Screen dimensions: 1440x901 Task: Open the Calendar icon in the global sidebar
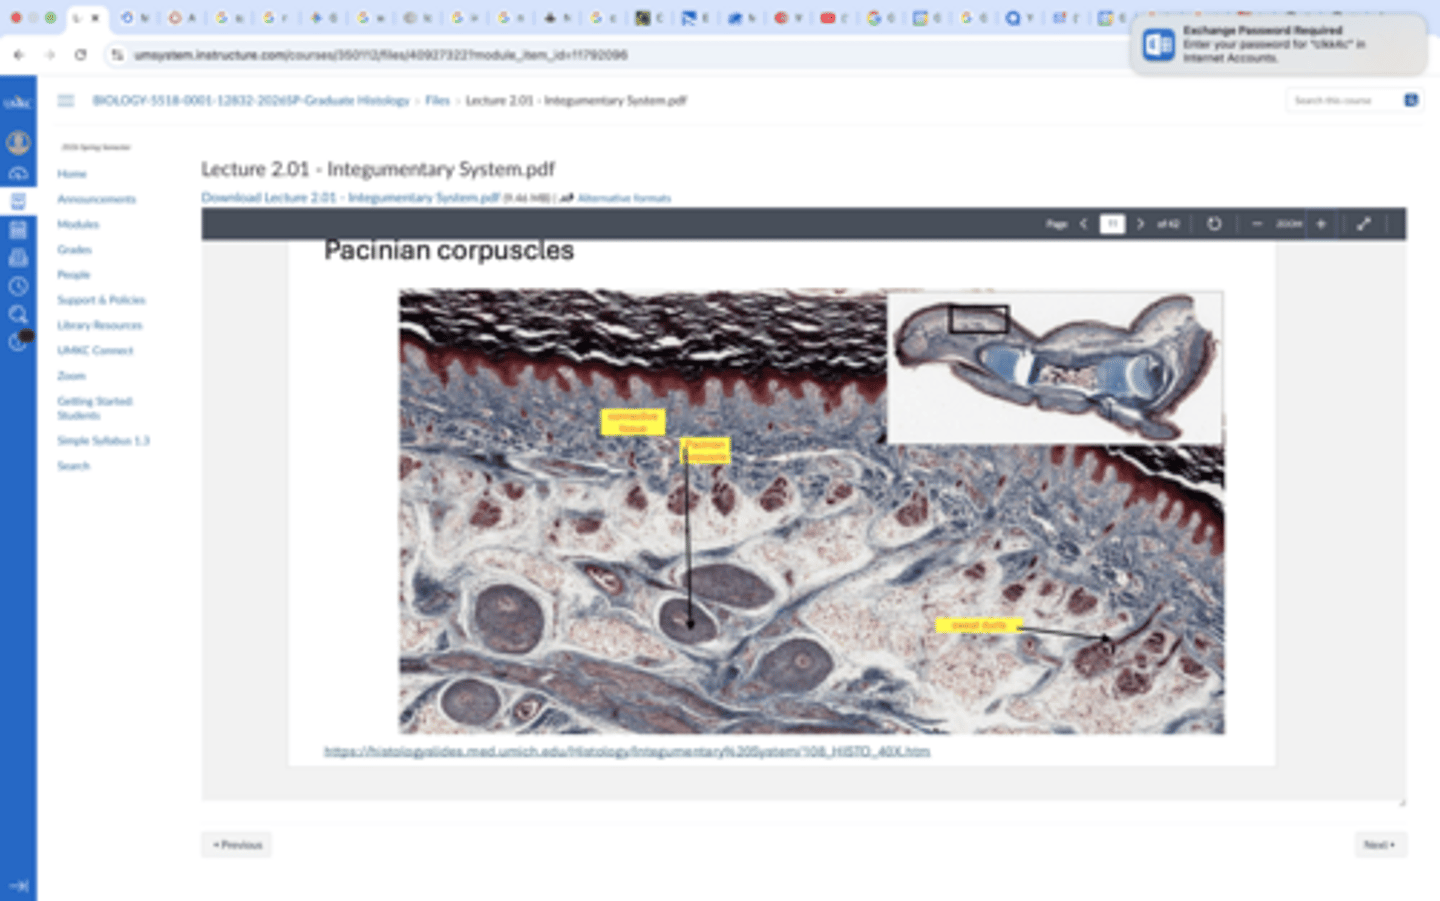pyautogui.click(x=18, y=230)
